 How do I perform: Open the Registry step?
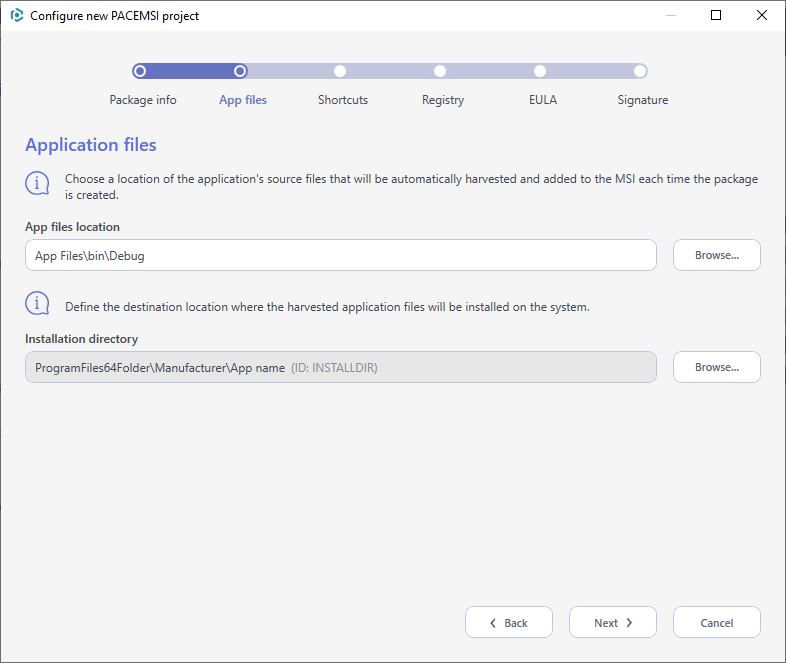(x=443, y=100)
